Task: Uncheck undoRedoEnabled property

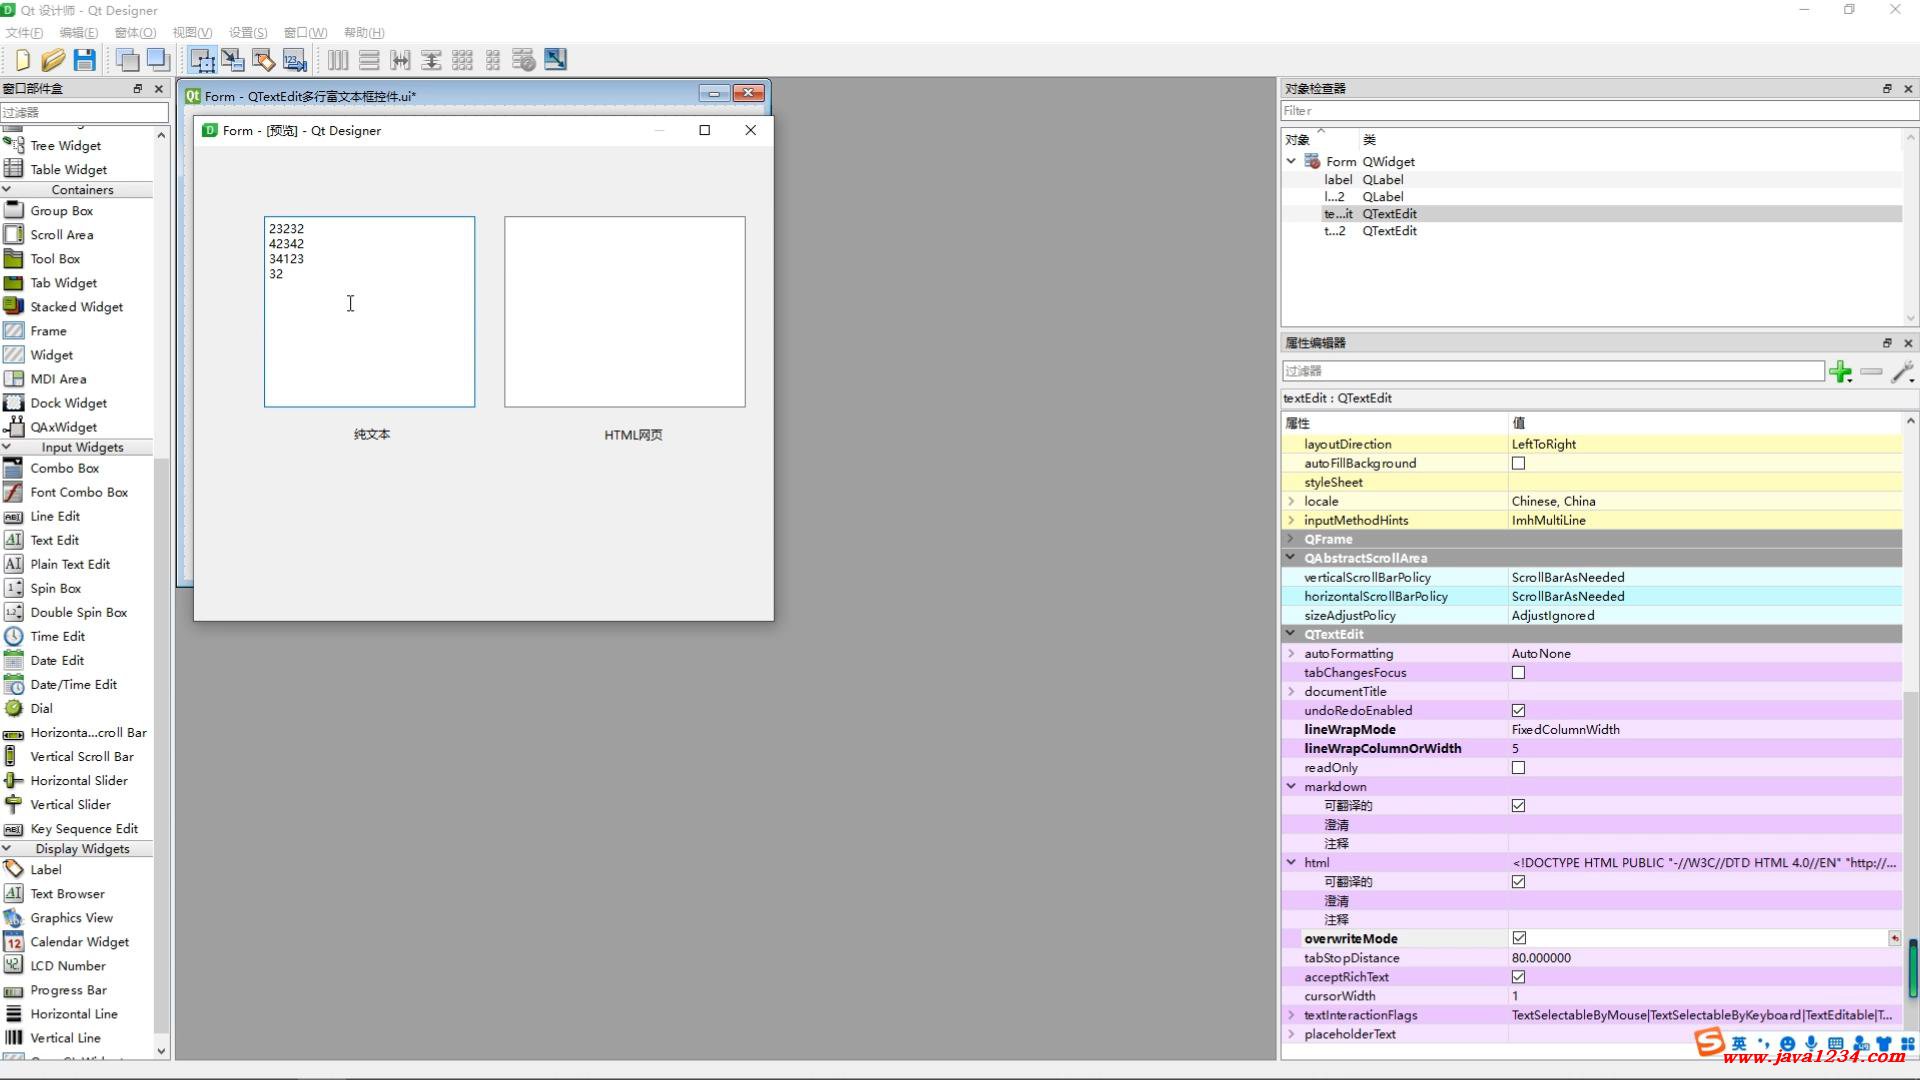Action: pos(1518,711)
